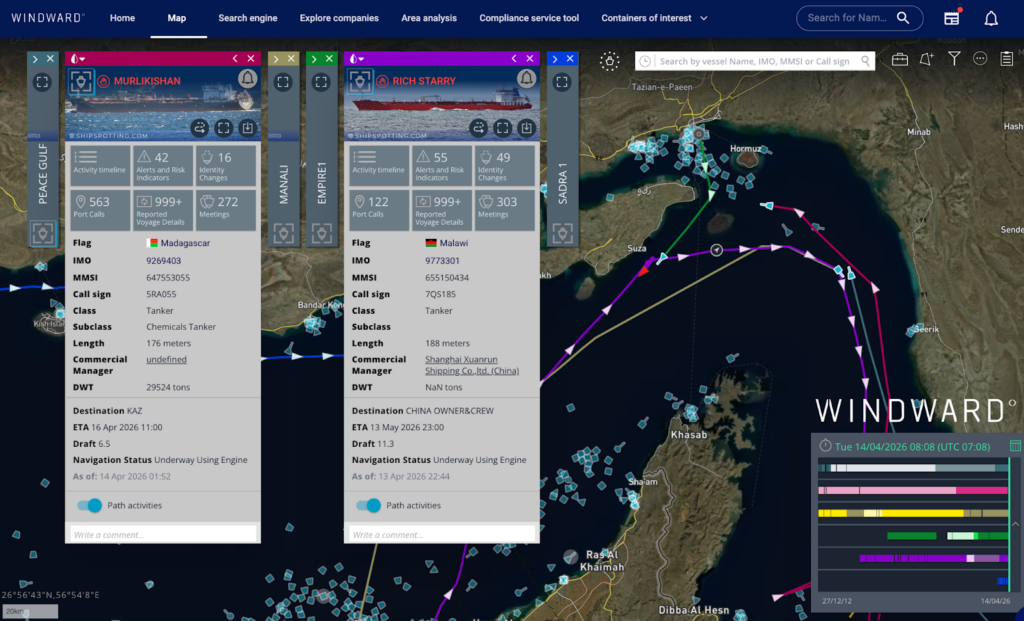Image resolution: width=1024 pixels, height=621 pixels.
Task: Click the clipboard report icon near the filter
Action: coord(1005,58)
